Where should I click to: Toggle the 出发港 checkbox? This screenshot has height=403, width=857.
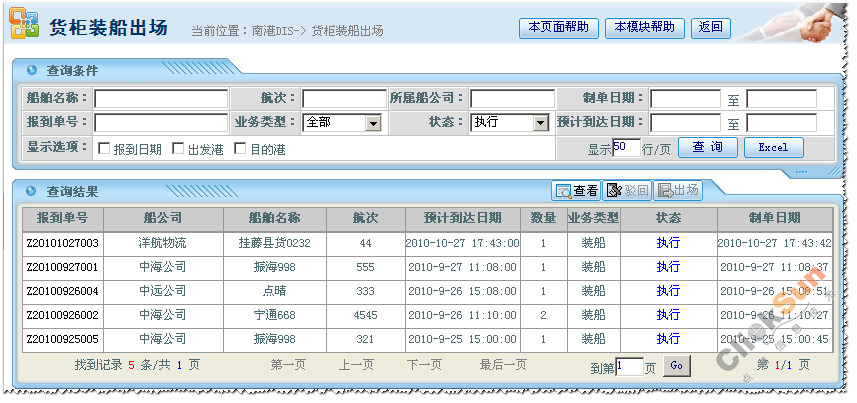pos(178,149)
